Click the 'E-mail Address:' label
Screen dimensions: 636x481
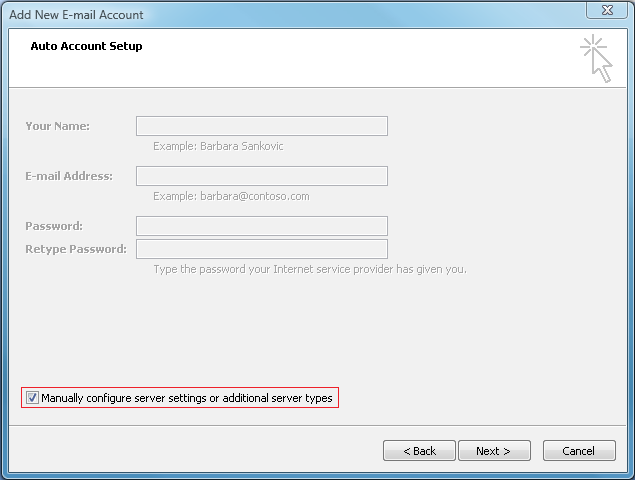pyautogui.click(x=68, y=176)
